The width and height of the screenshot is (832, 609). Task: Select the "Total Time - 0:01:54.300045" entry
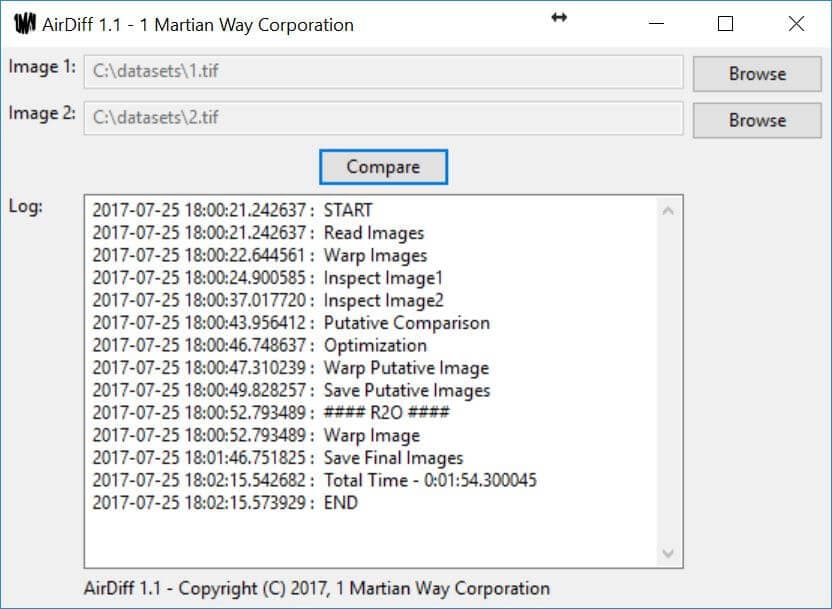click(x=315, y=480)
